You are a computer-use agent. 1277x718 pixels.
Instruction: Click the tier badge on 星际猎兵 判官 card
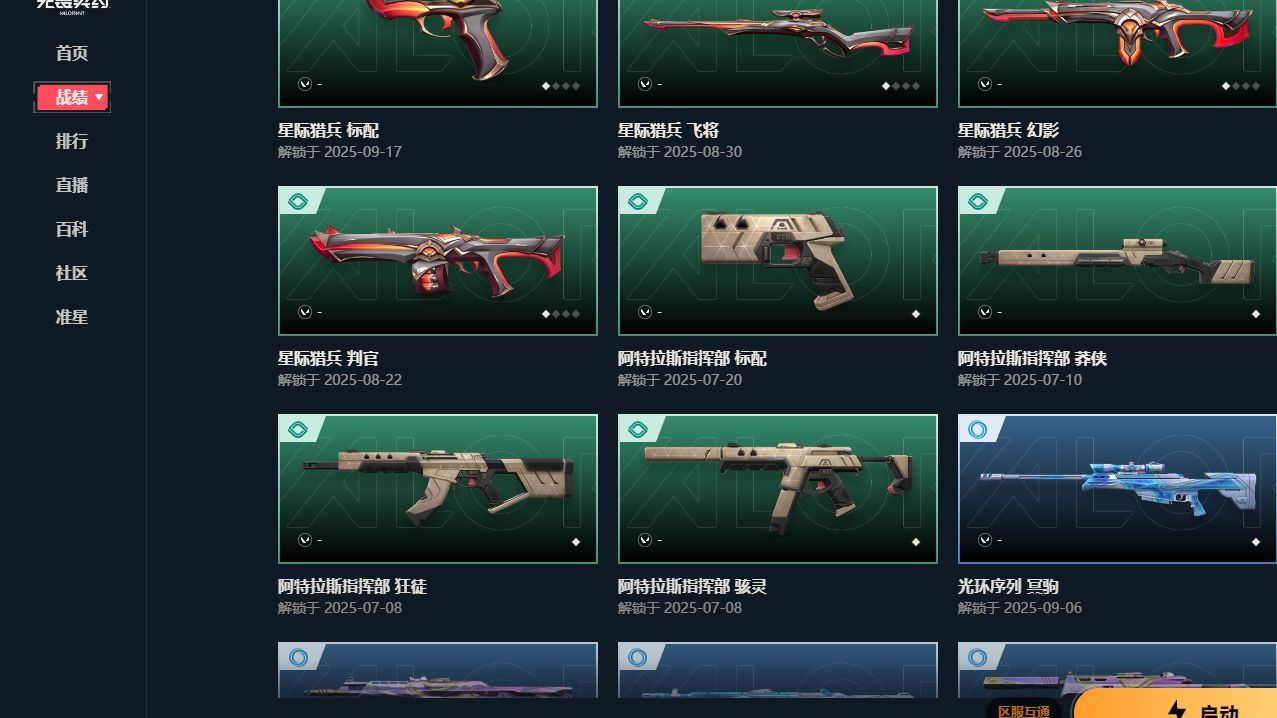(297, 202)
